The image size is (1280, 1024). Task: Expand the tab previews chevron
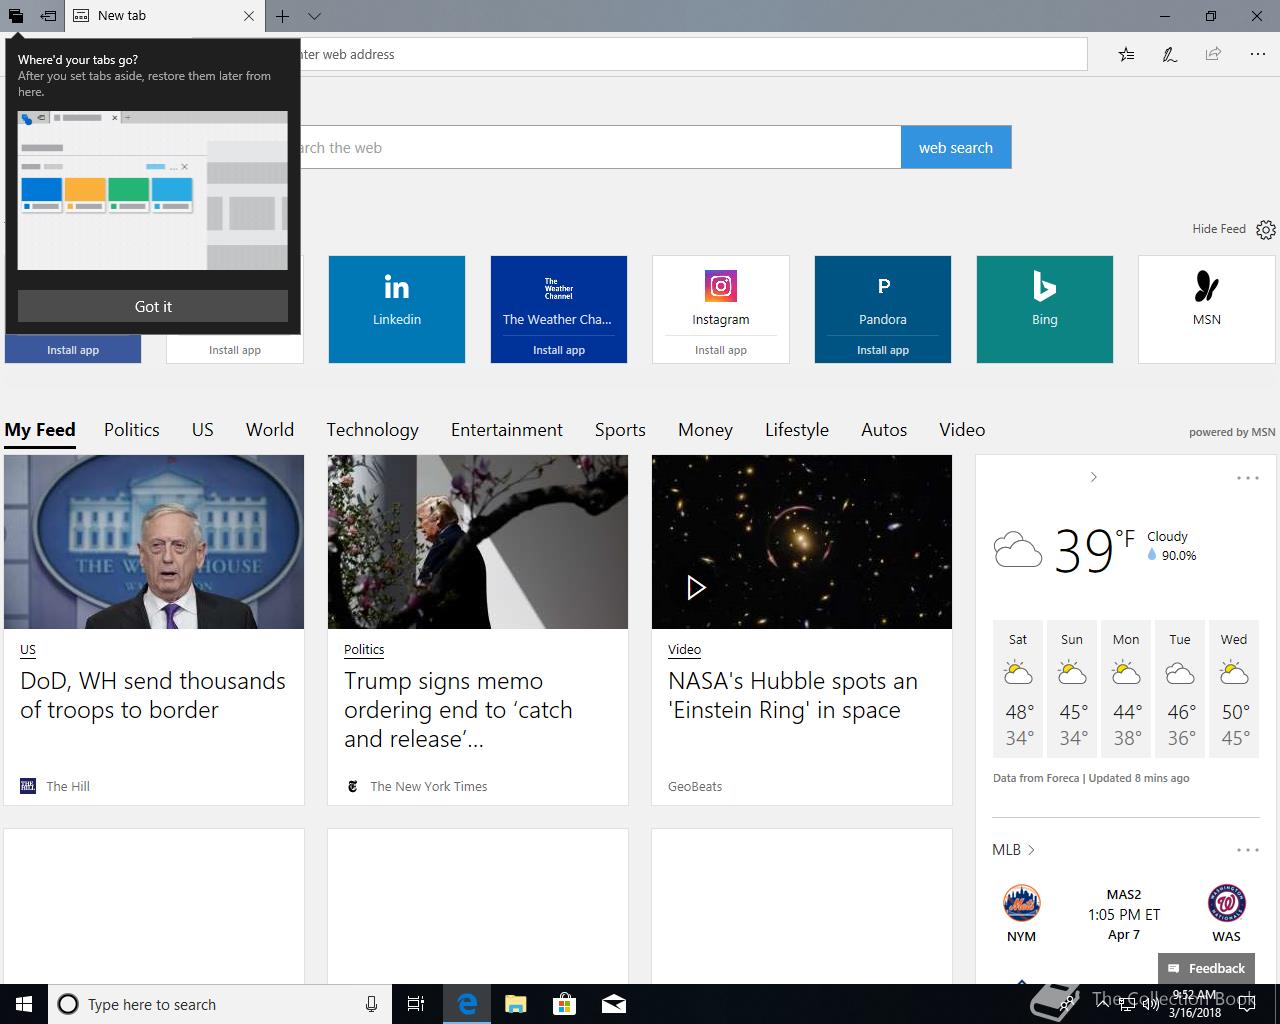point(314,16)
